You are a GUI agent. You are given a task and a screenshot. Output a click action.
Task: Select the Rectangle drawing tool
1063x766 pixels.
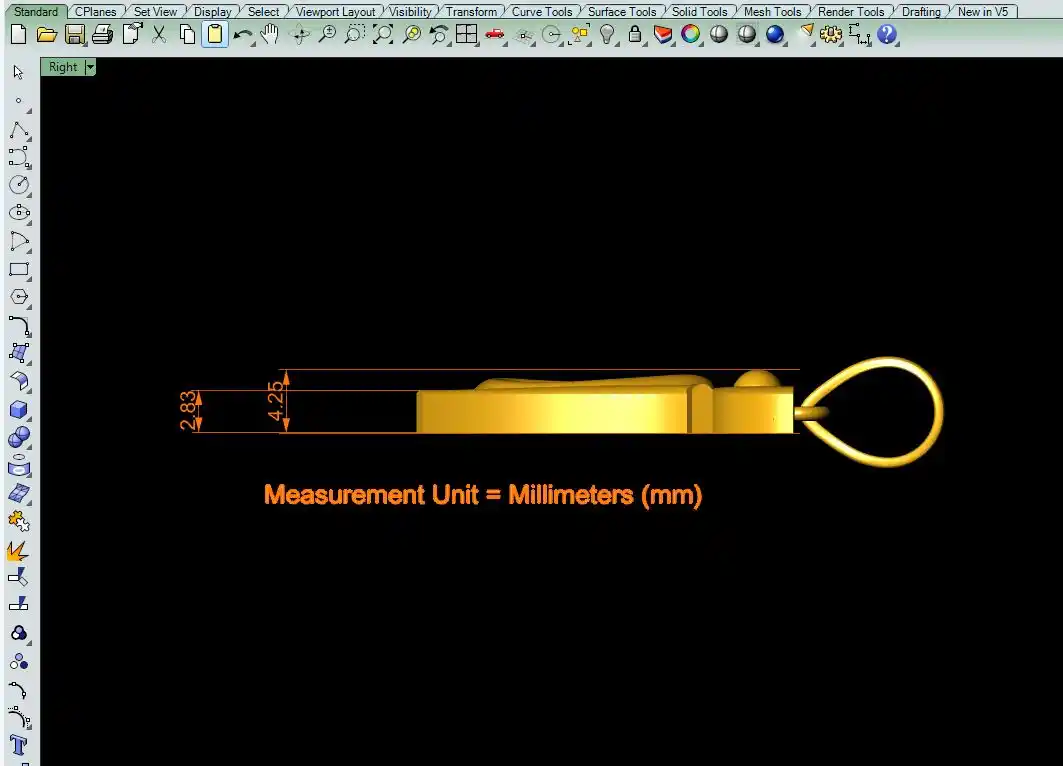(18, 269)
